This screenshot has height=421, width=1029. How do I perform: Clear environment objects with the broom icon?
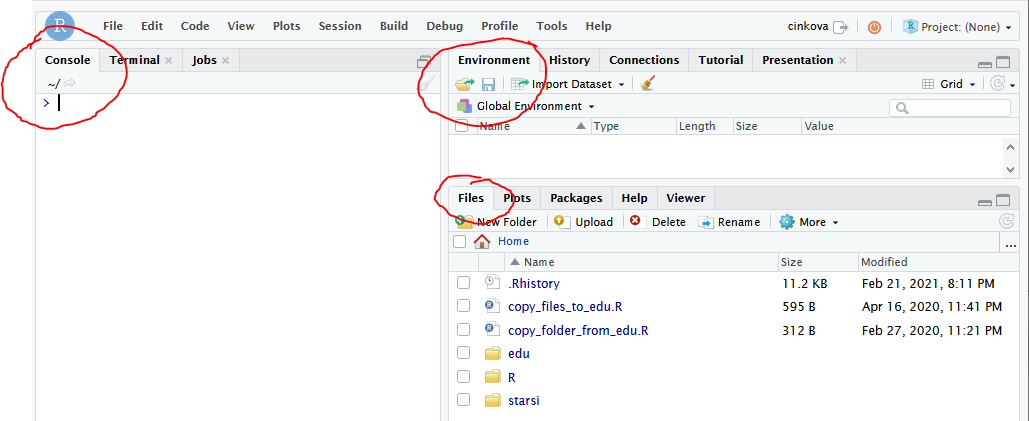pos(648,85)
